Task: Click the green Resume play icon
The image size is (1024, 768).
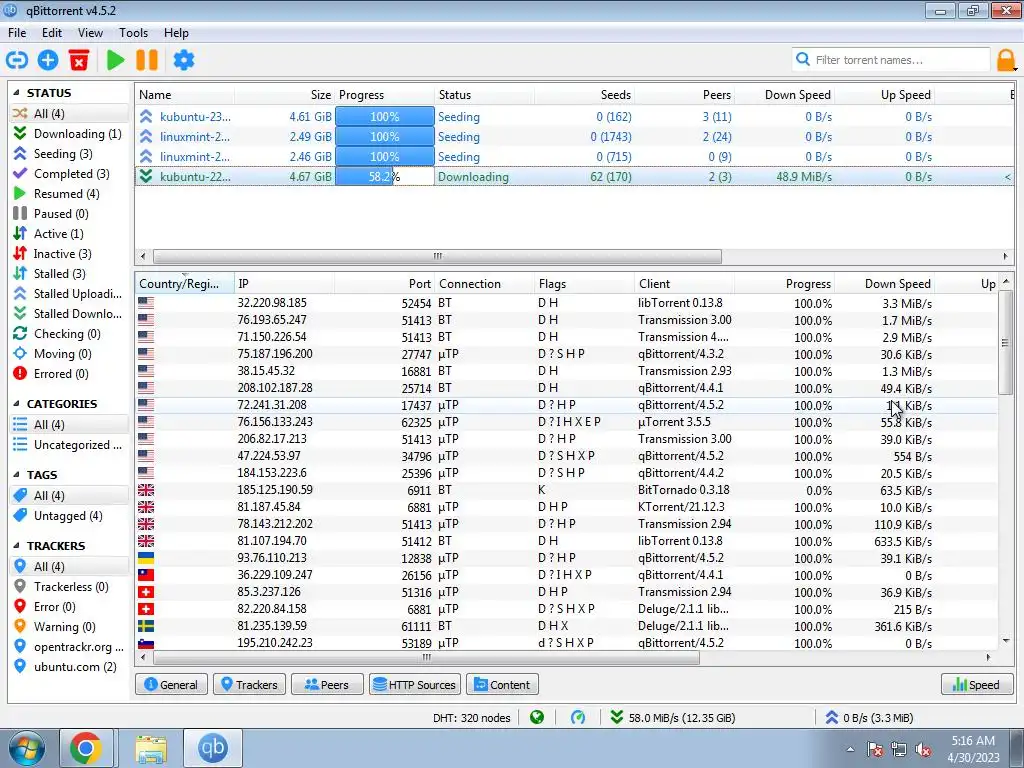Action: 116,60
